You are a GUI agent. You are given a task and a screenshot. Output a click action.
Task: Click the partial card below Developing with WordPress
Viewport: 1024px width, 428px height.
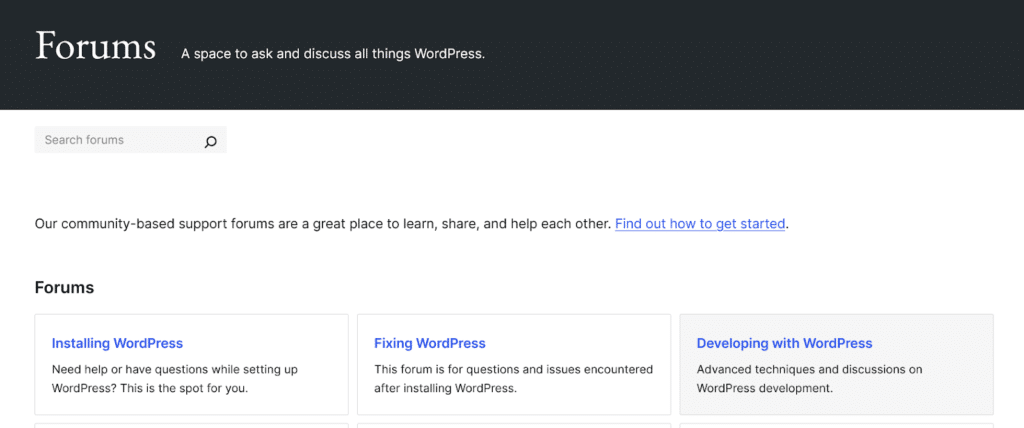pyautogui.click(x=837, y=425)
